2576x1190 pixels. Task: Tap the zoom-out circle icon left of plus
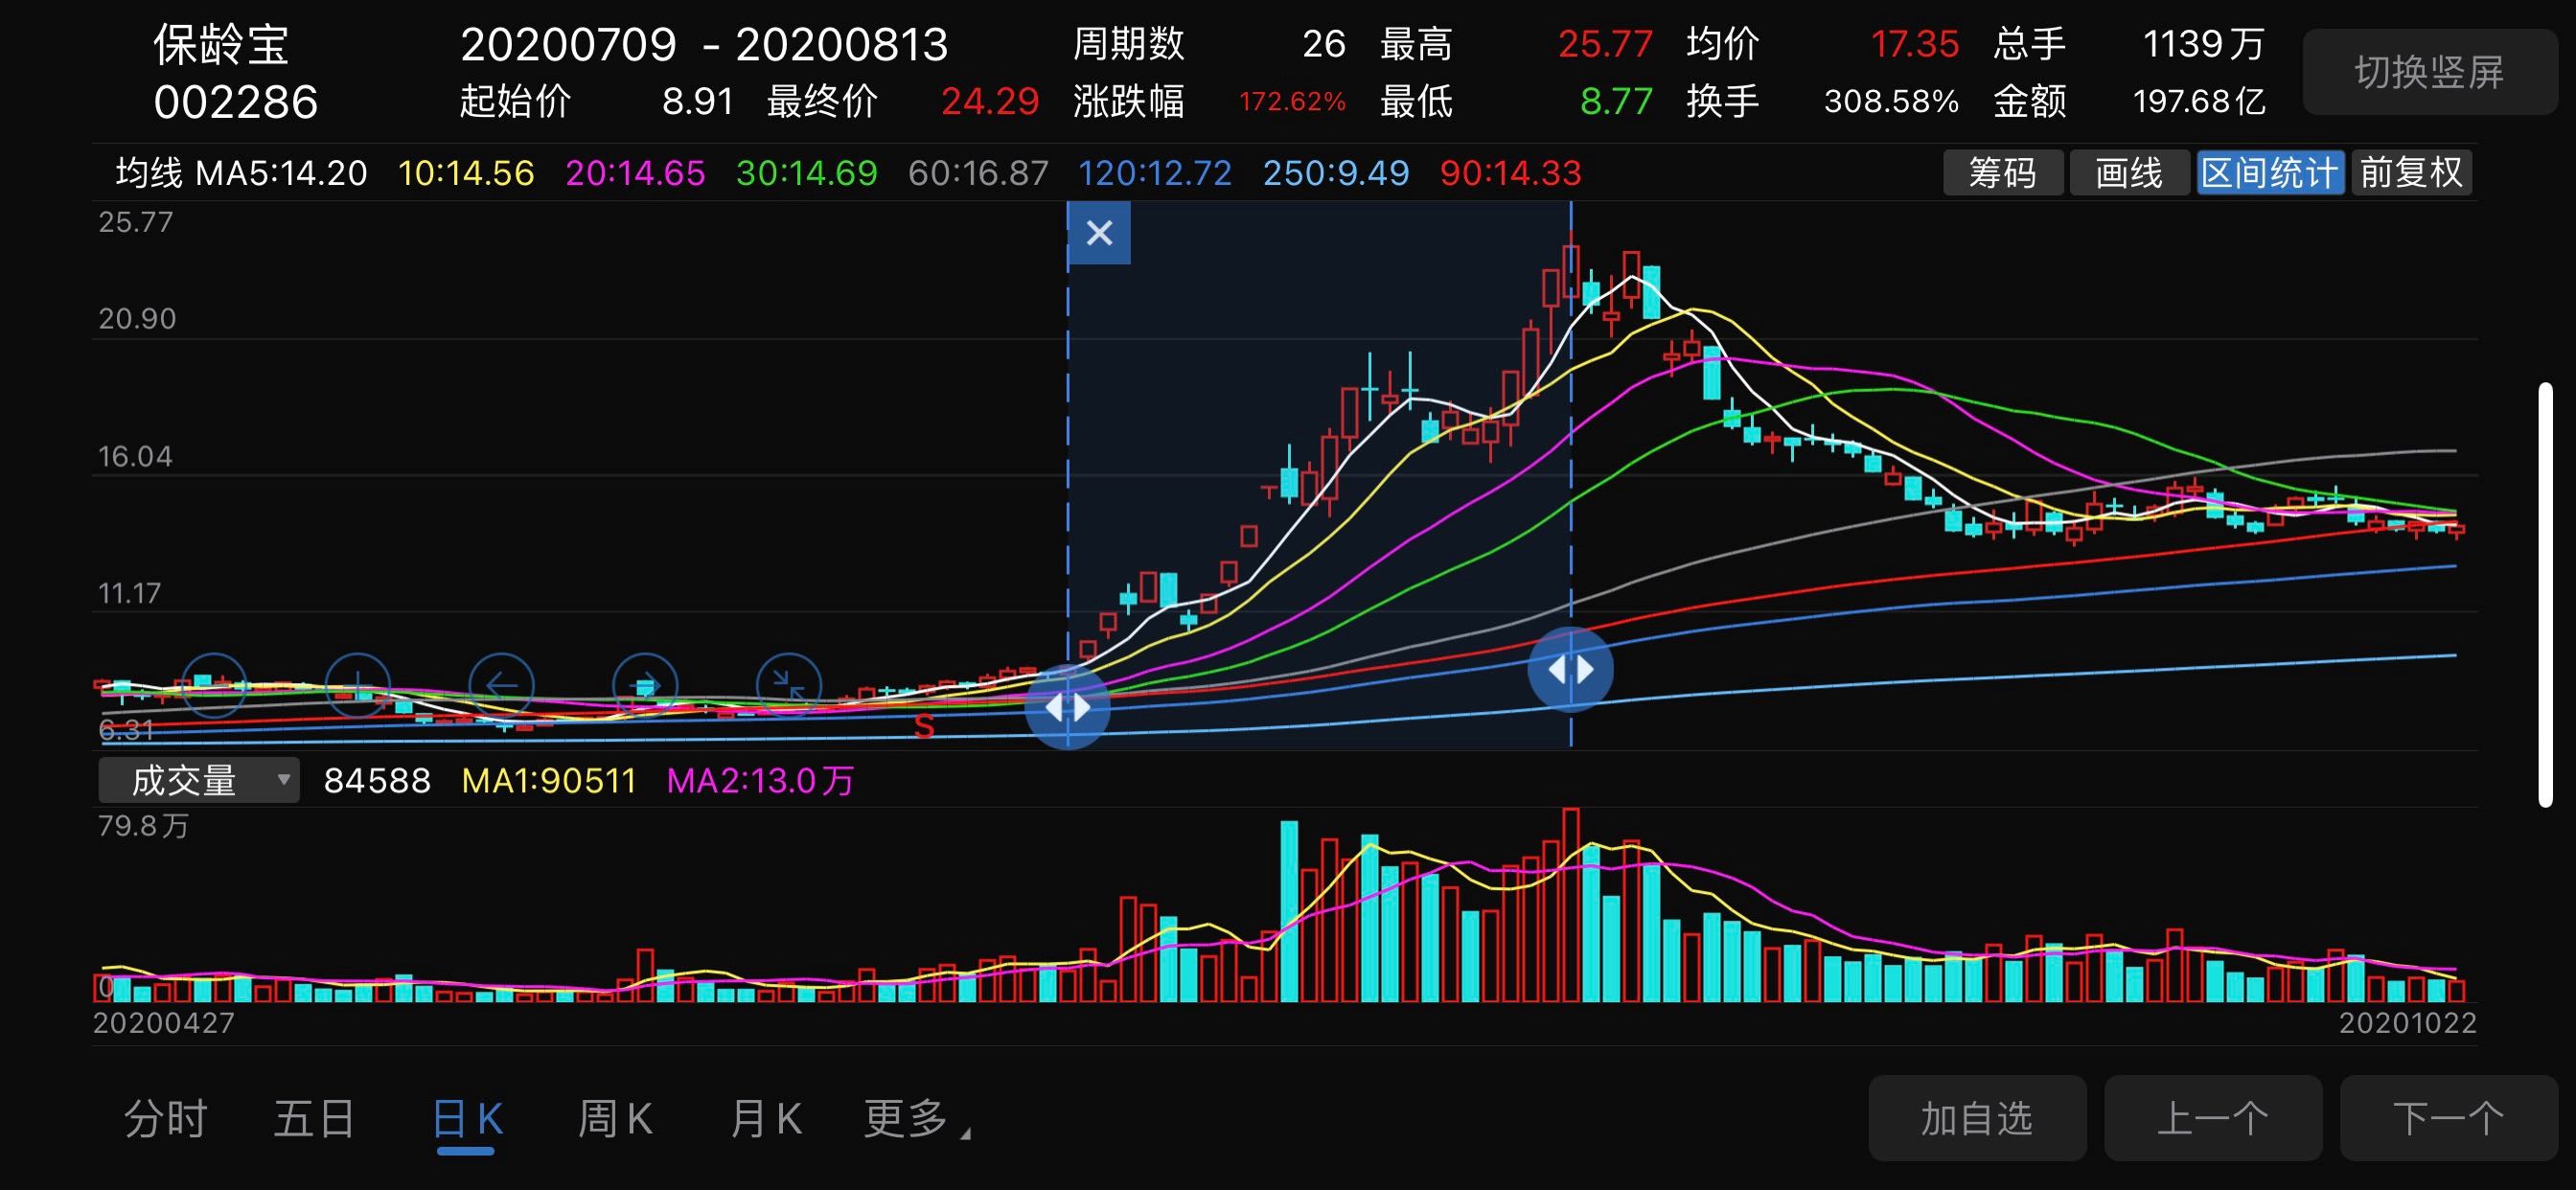point(213,686)
